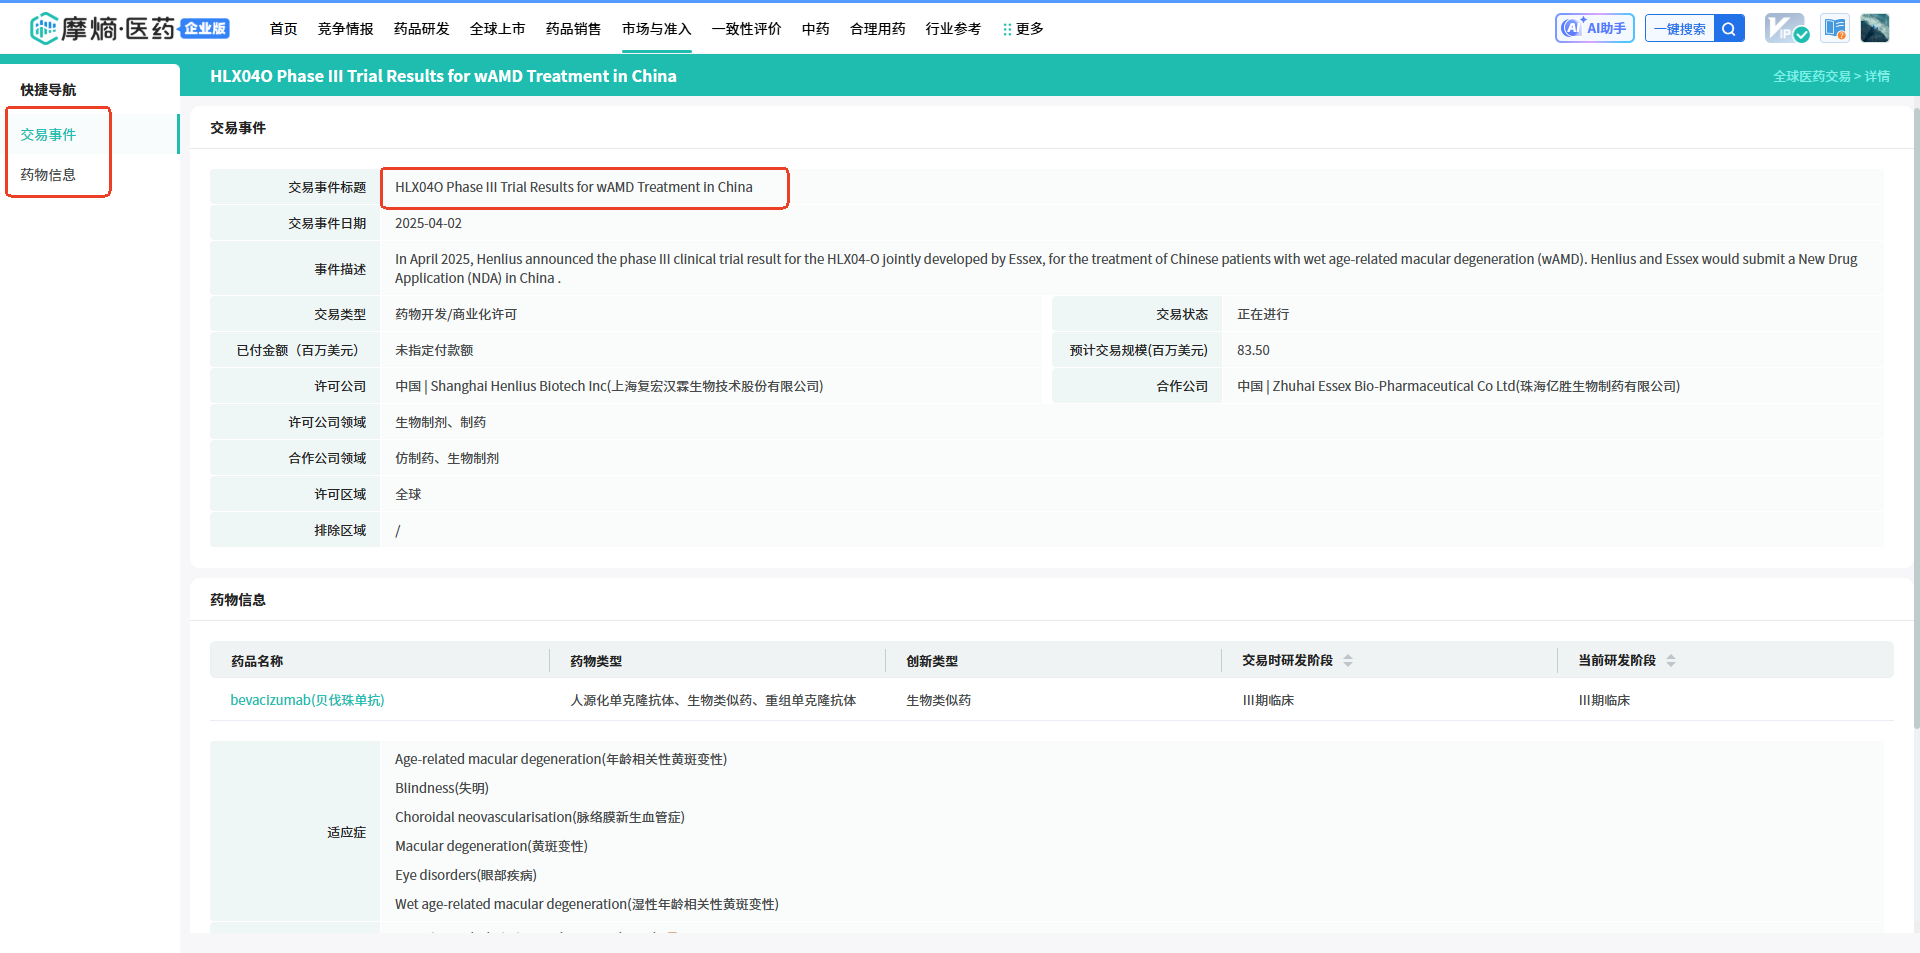Open the 市场与准入 menu
The width and height of the screenshot is (1920, 953).
point(657,29)
